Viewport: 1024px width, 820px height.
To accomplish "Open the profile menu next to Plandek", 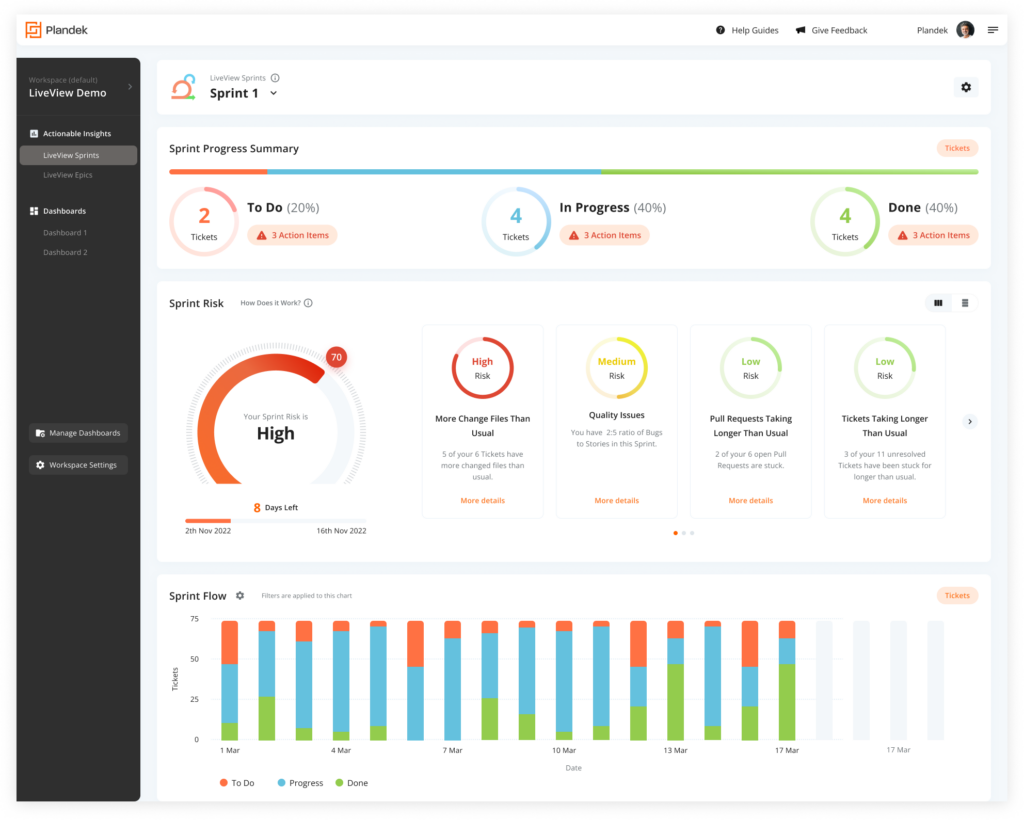I will (964, 30).
